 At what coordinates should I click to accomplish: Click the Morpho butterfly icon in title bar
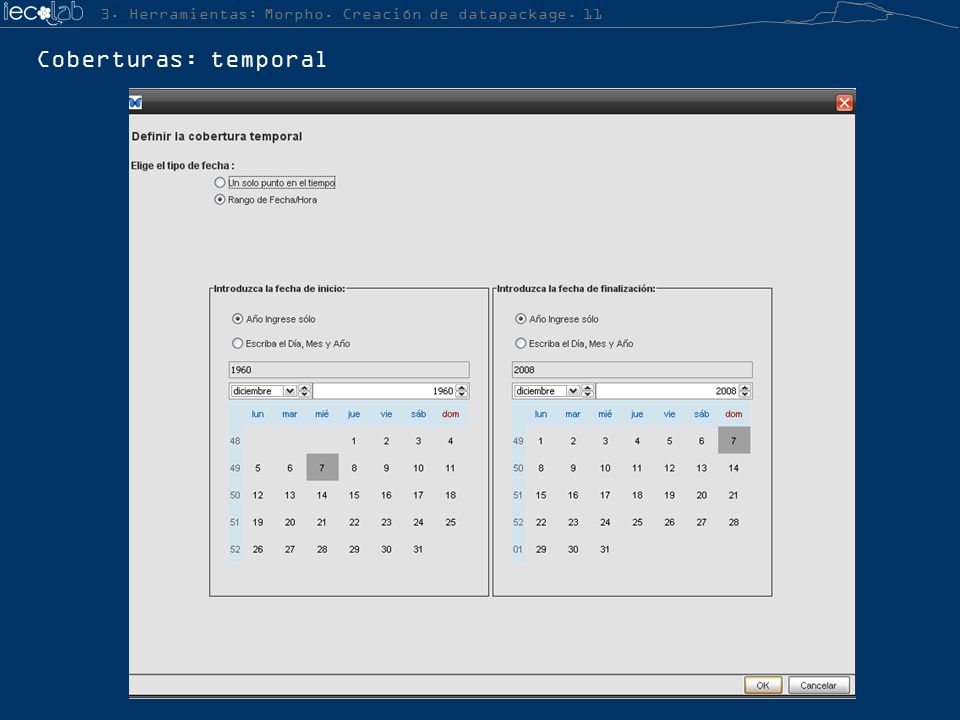point(135,102)
